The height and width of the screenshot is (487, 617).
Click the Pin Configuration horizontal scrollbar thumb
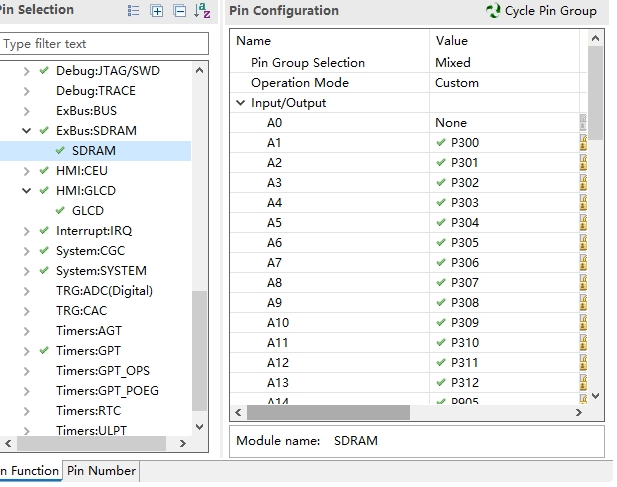tap(328, 412)
